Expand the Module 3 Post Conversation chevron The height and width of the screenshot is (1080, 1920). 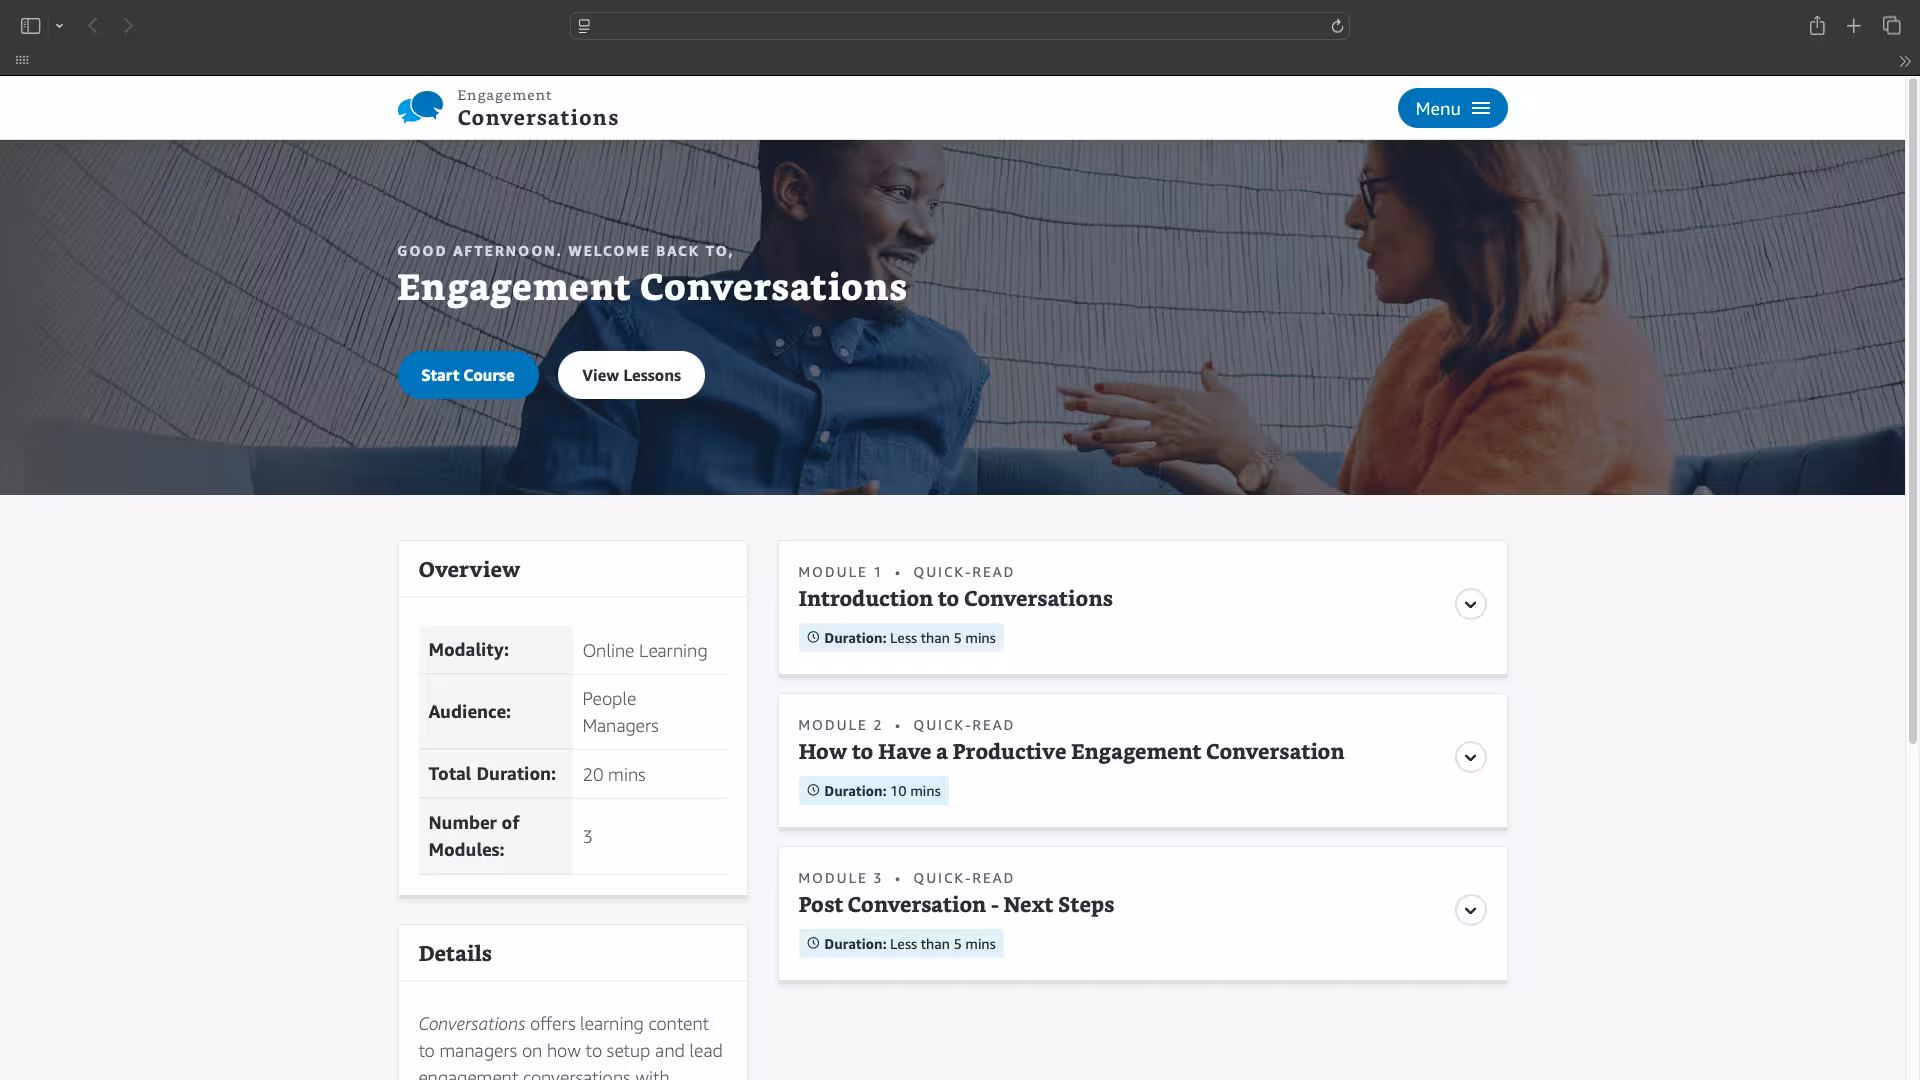click(1470, 910)
